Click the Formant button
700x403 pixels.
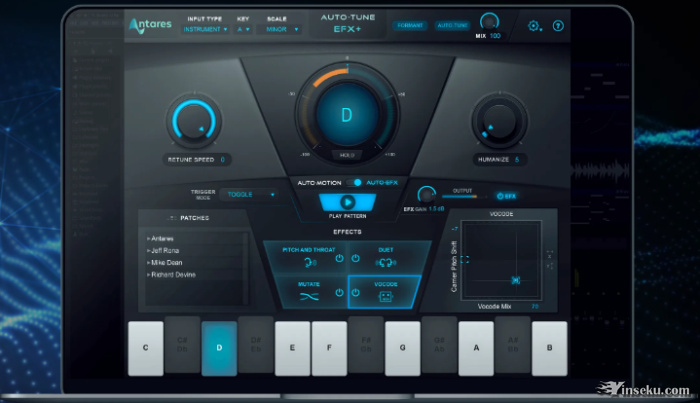409,25
